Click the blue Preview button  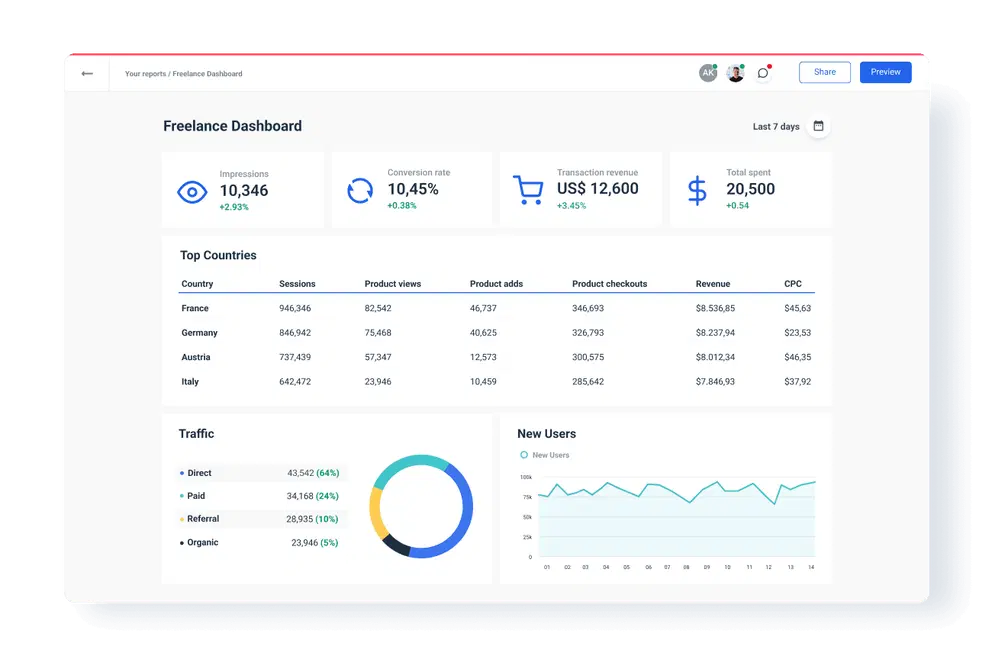point(885,72)
